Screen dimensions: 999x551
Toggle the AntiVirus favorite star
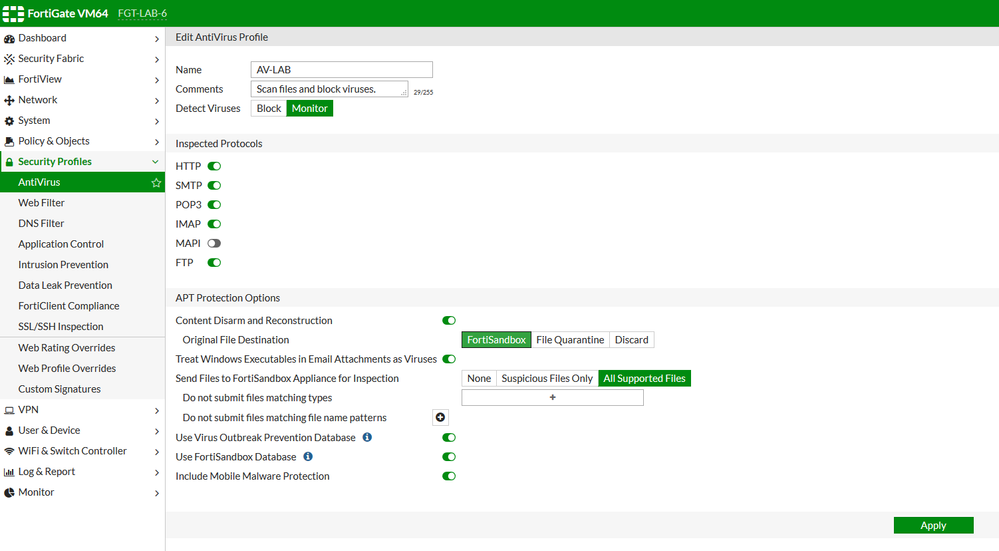click(x=156, y=183)
